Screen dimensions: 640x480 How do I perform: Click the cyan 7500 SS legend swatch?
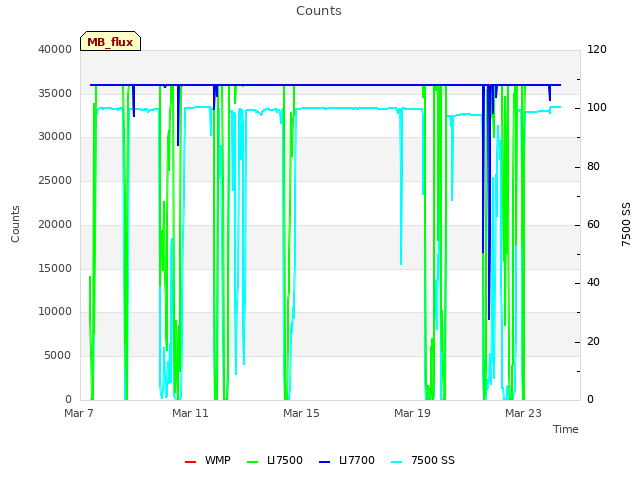point(396,462)
